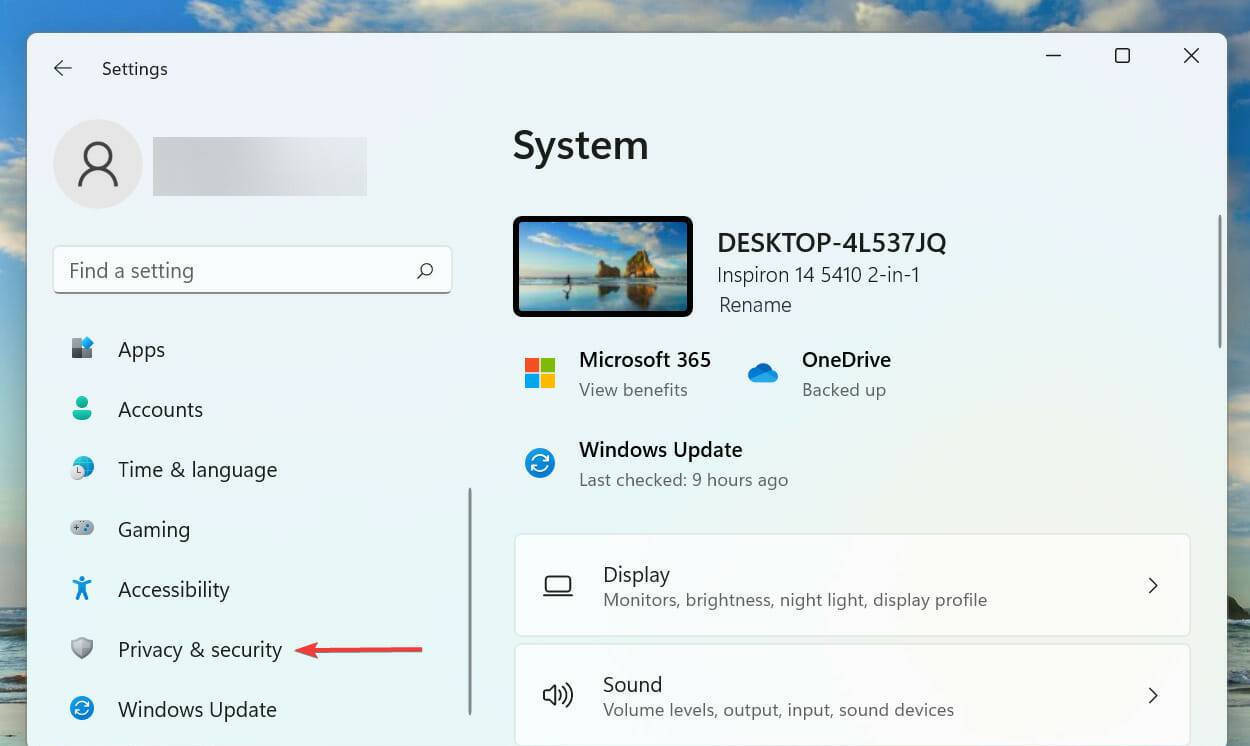This screenshot has width=1250, height=746.
Task: Click the Microsoft 365 icon
Action: click(539, 372)
